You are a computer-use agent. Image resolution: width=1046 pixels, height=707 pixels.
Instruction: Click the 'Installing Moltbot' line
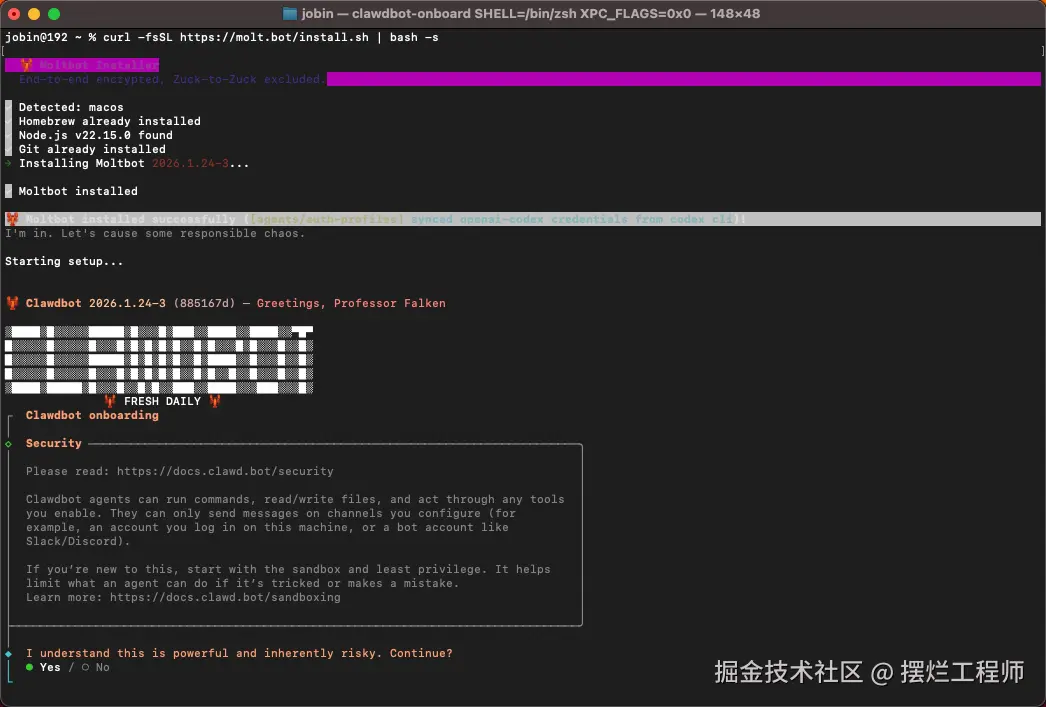coord(133,163)
